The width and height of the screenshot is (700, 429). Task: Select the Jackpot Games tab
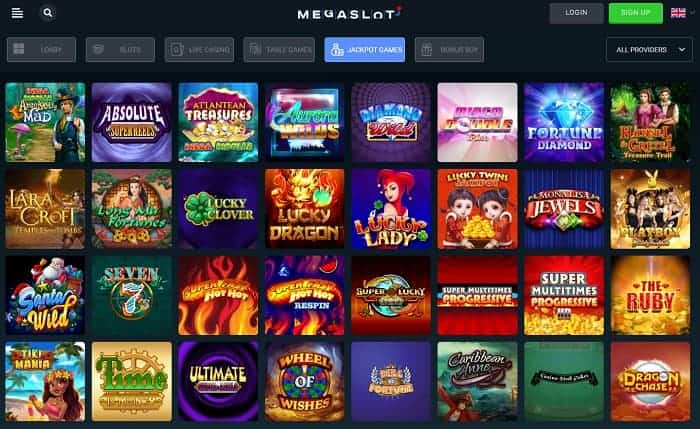(365, 50)
